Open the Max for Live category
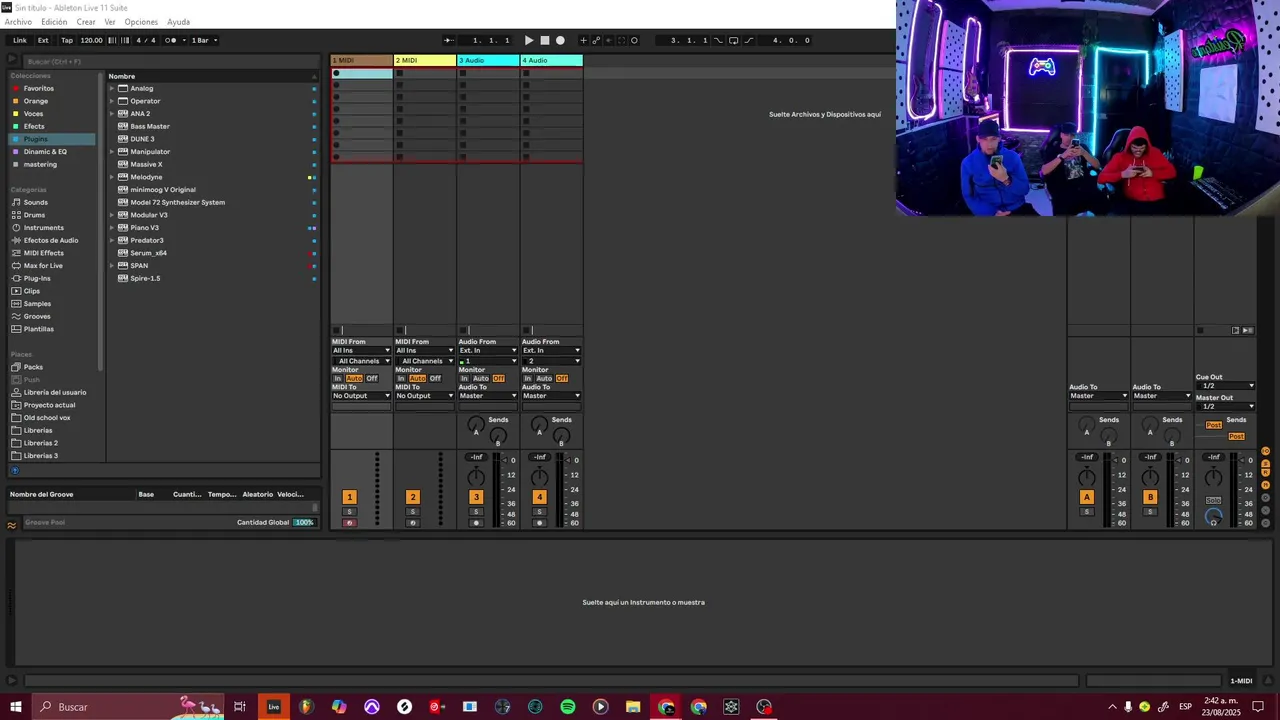This screenshot has width=1280, height=720. (x=43, y=266)
